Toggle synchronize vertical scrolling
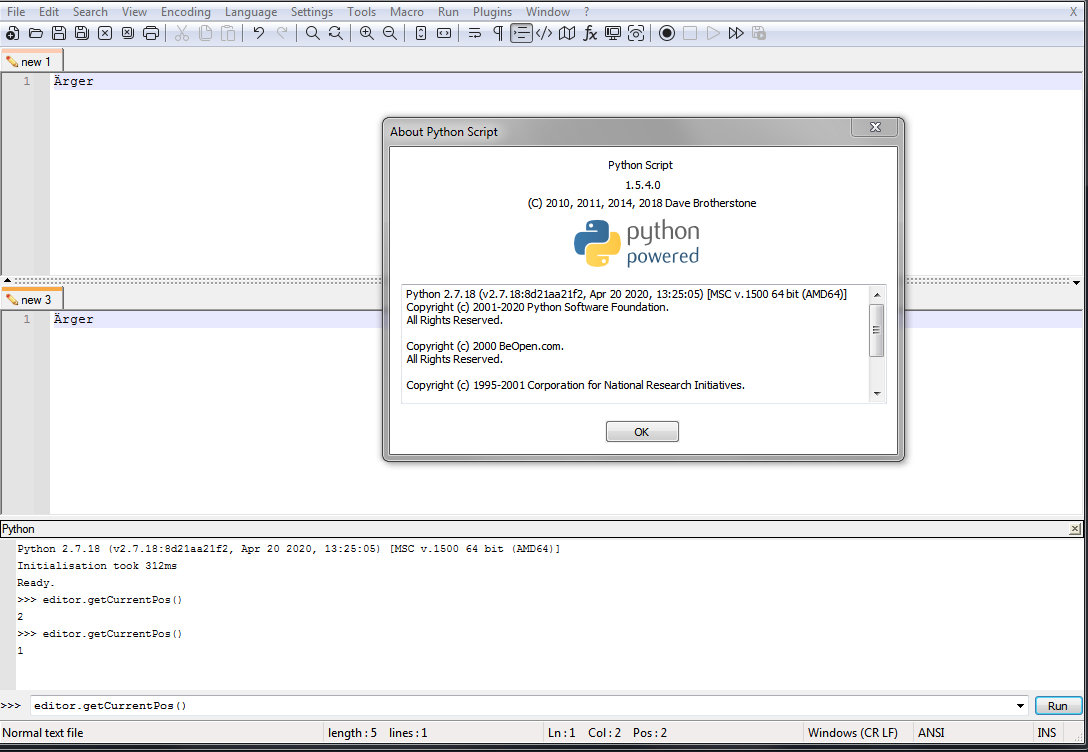This screenshot has width=1088, height=752. point(421,33)
